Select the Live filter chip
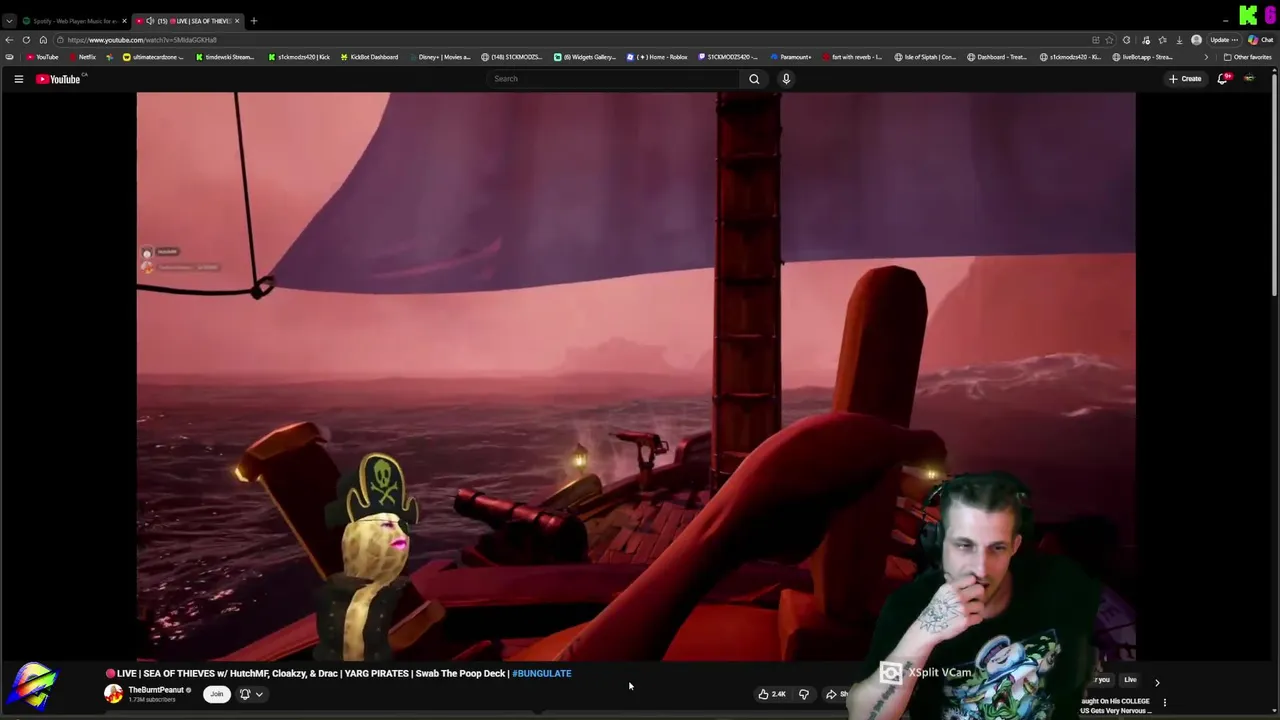1280x720 pixels. tap(1130, 680)
